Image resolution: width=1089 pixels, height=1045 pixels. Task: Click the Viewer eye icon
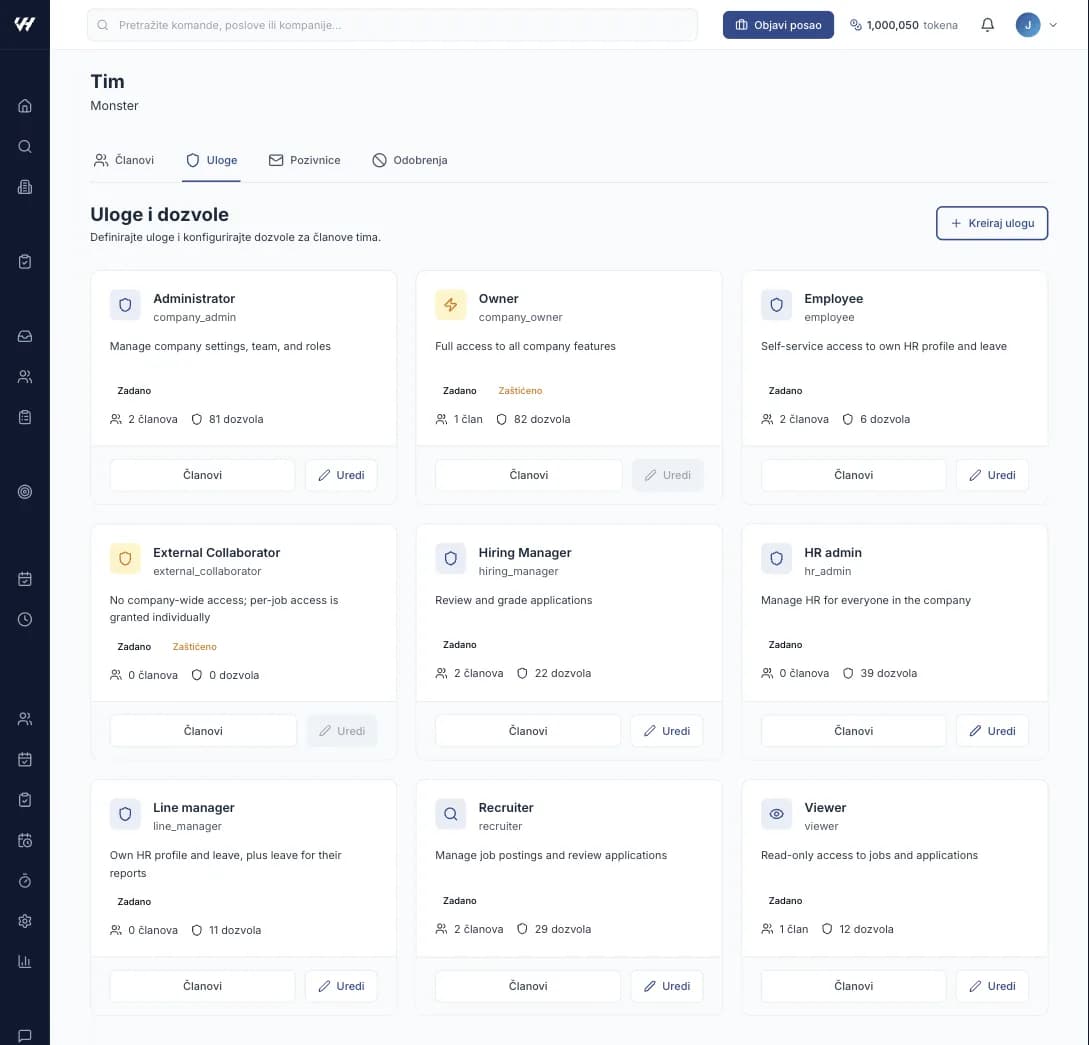776,814
